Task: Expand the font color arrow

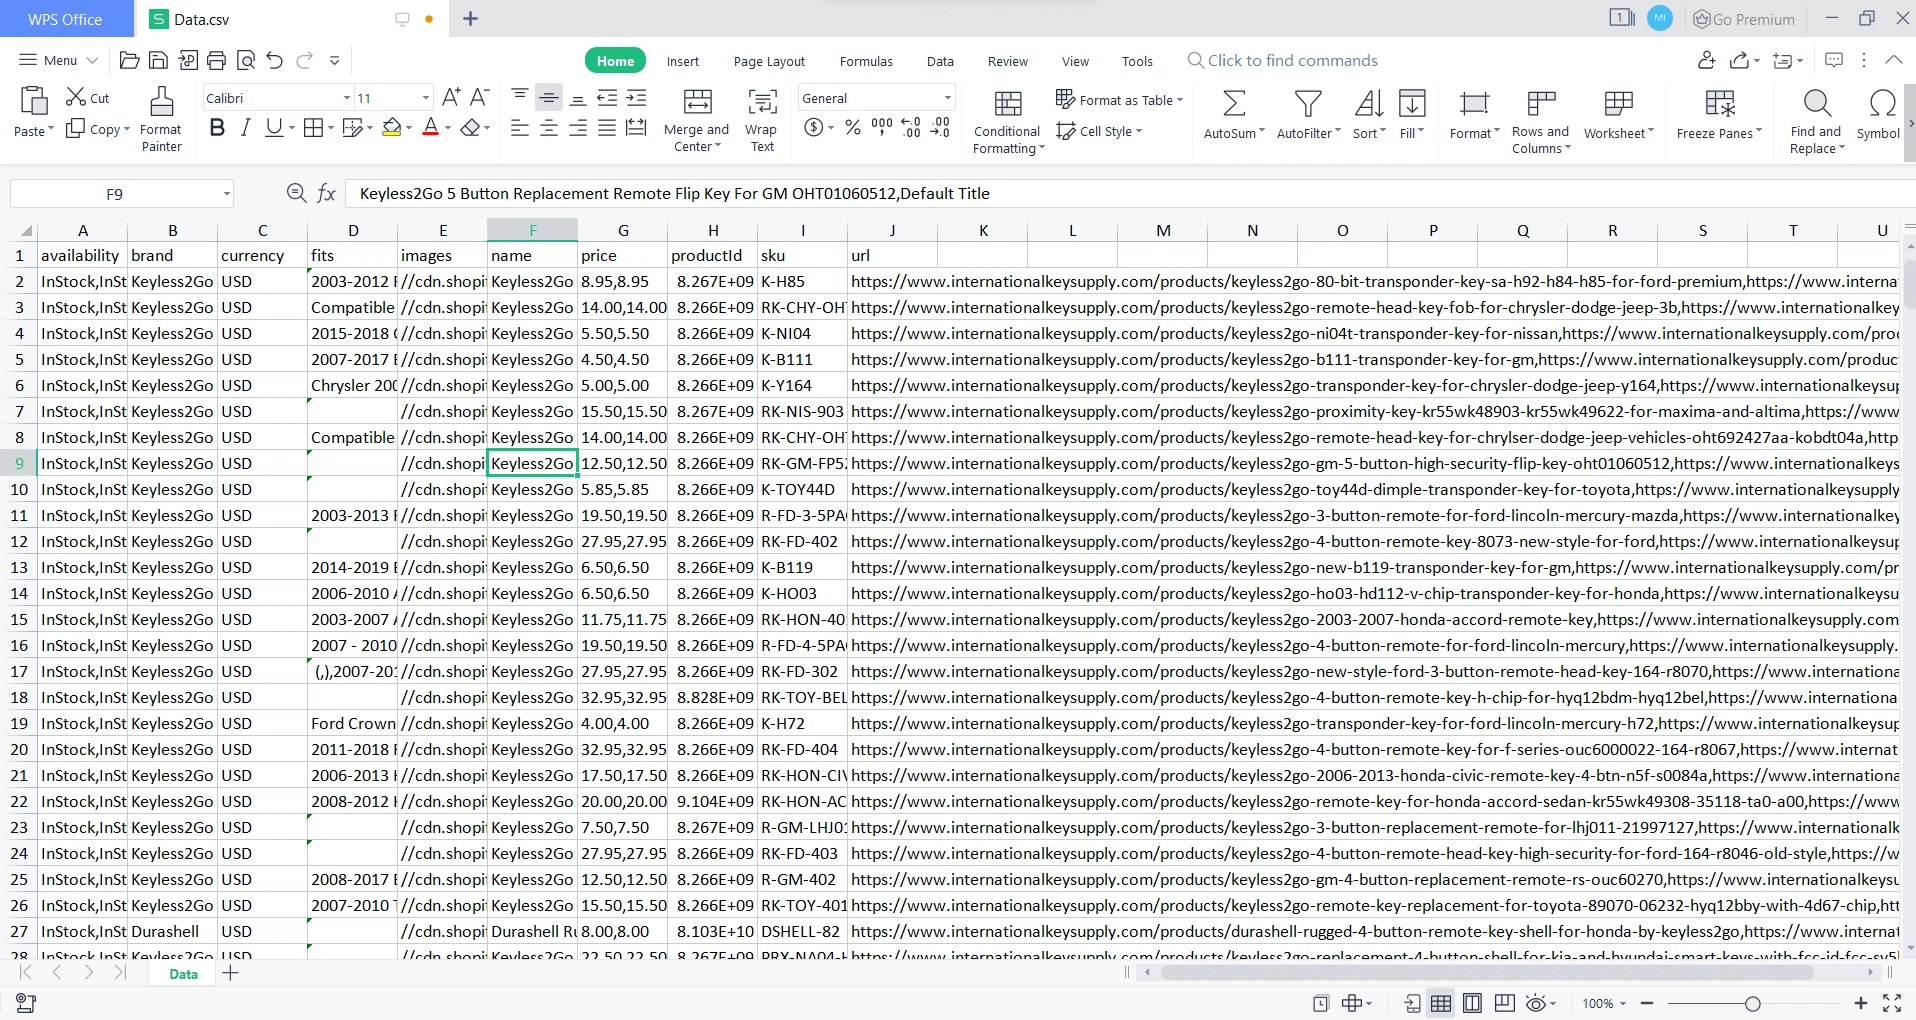Action: (448, 128)
